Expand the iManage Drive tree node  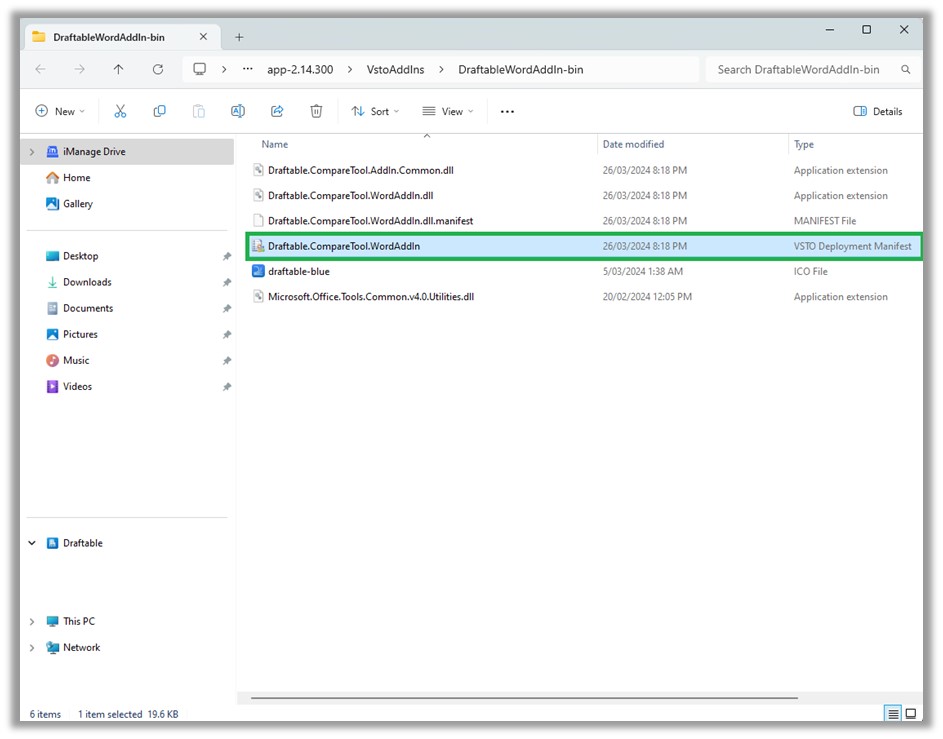[32, 152]
